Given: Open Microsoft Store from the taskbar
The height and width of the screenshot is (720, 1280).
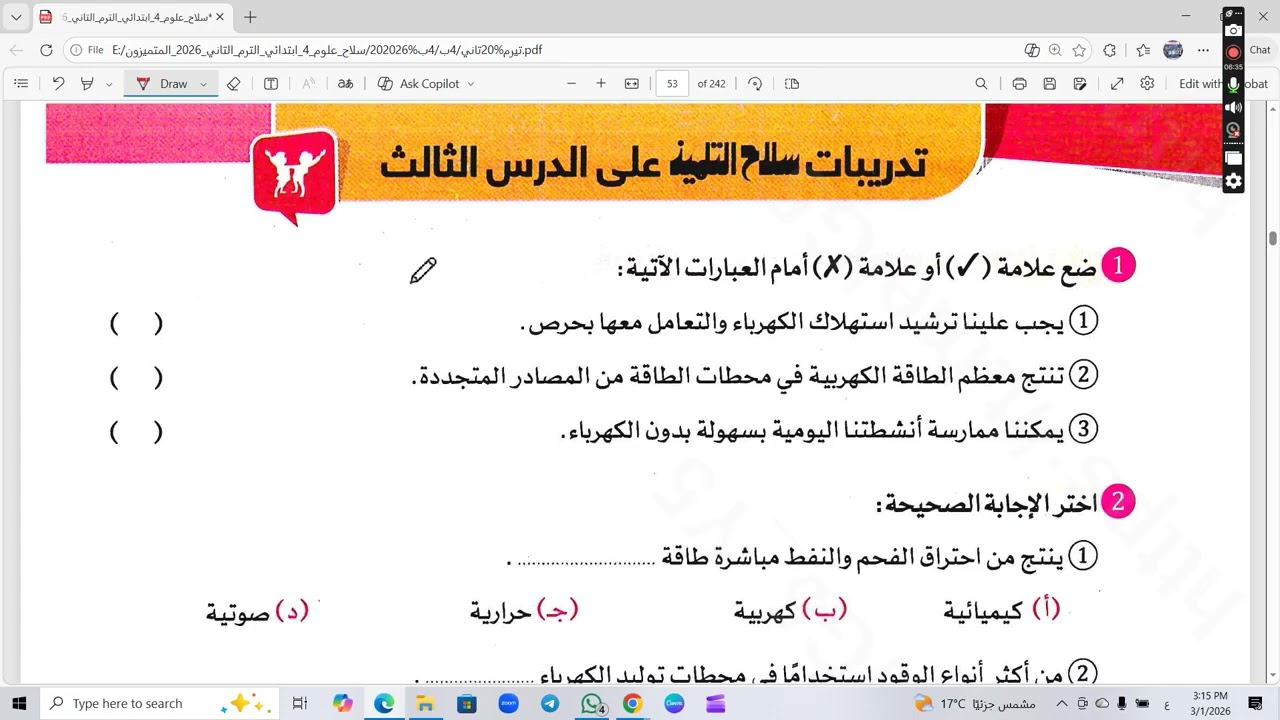Looking at the screenshot, I should [x=467, y=703].
